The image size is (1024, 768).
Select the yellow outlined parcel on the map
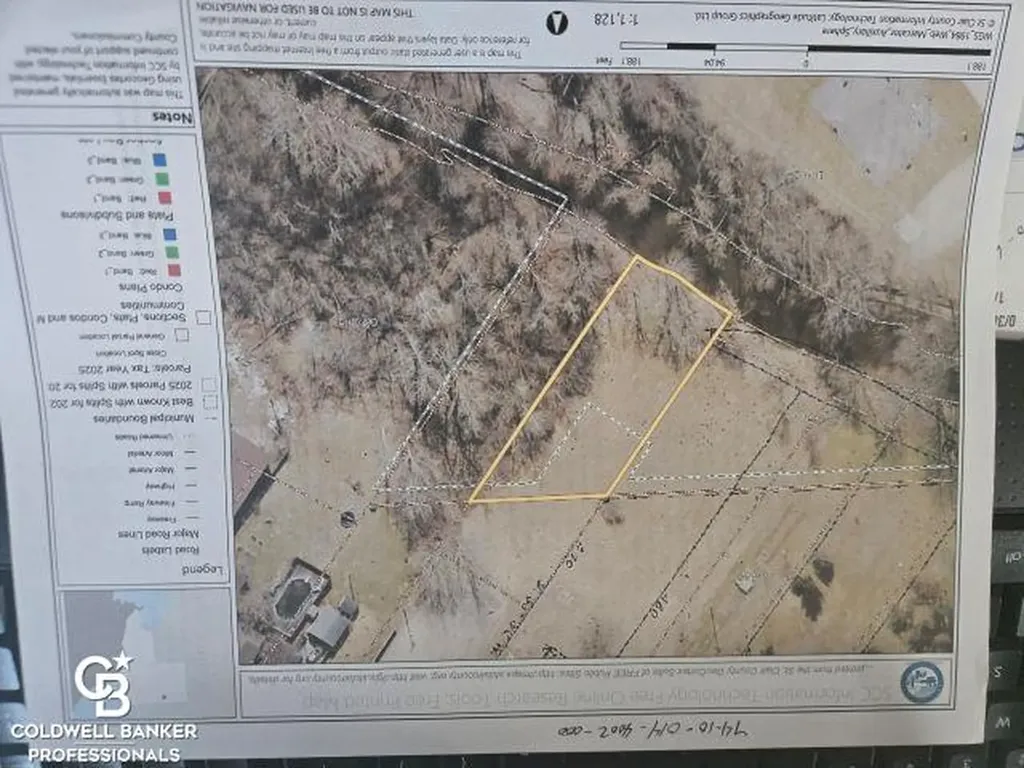601,380
